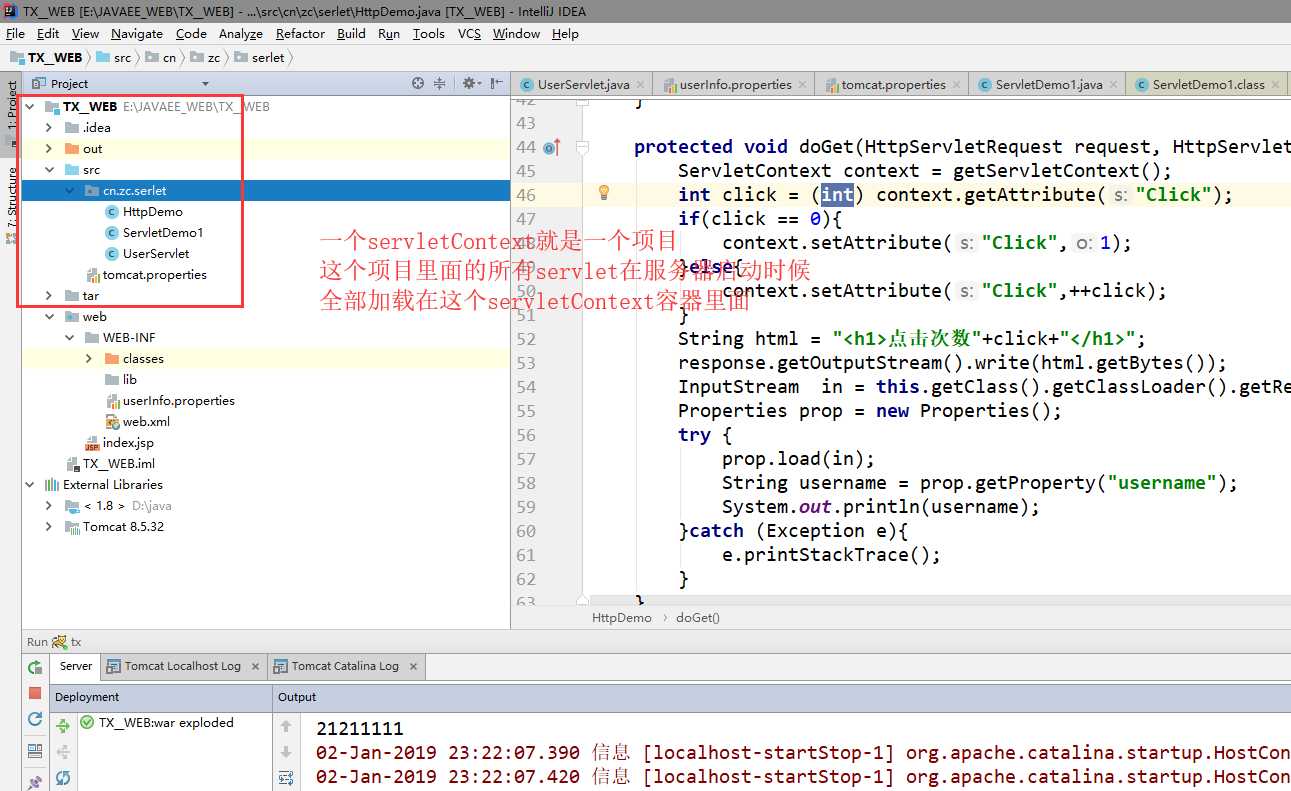Toggle code folding marker on line 44
The image size is (1291, 791).
point(582,147)
